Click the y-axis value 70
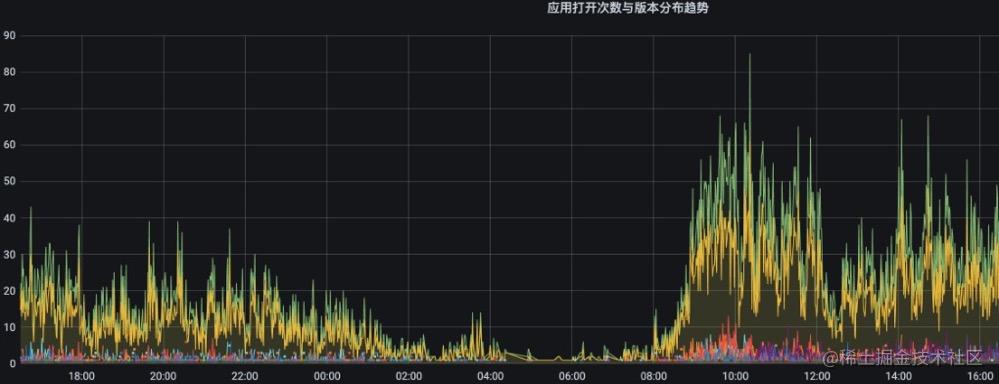This screenshot has height=384, width=999. point(9,108)
